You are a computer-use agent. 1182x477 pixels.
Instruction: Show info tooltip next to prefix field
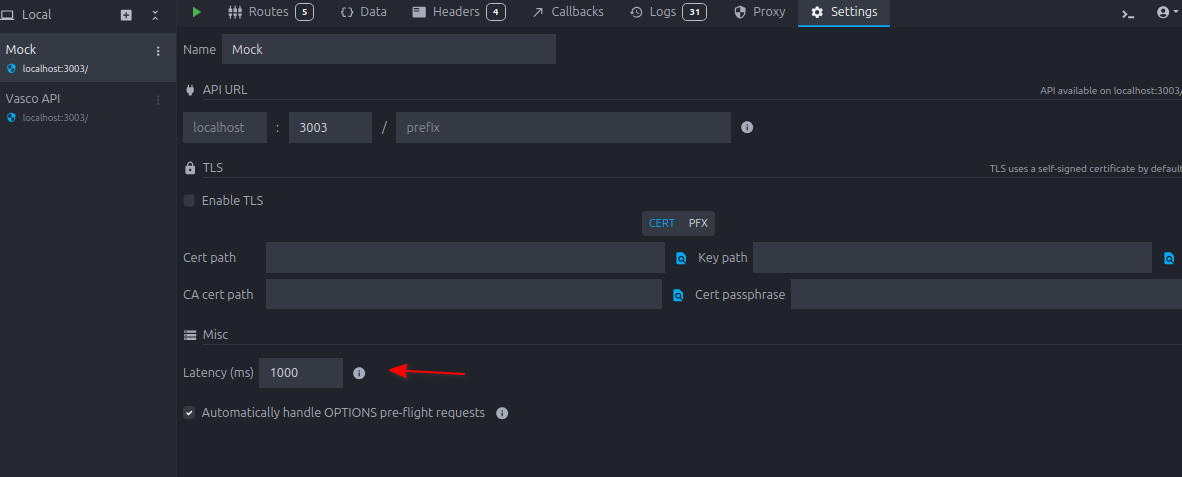click(x=746, y=128)
